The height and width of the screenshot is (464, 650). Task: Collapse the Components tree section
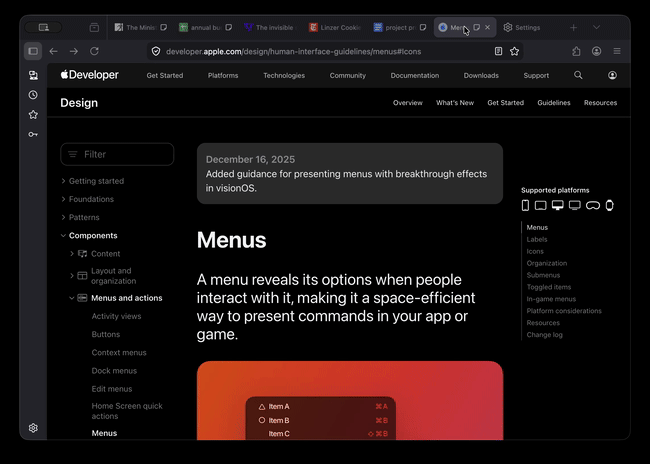coord(64,236)
